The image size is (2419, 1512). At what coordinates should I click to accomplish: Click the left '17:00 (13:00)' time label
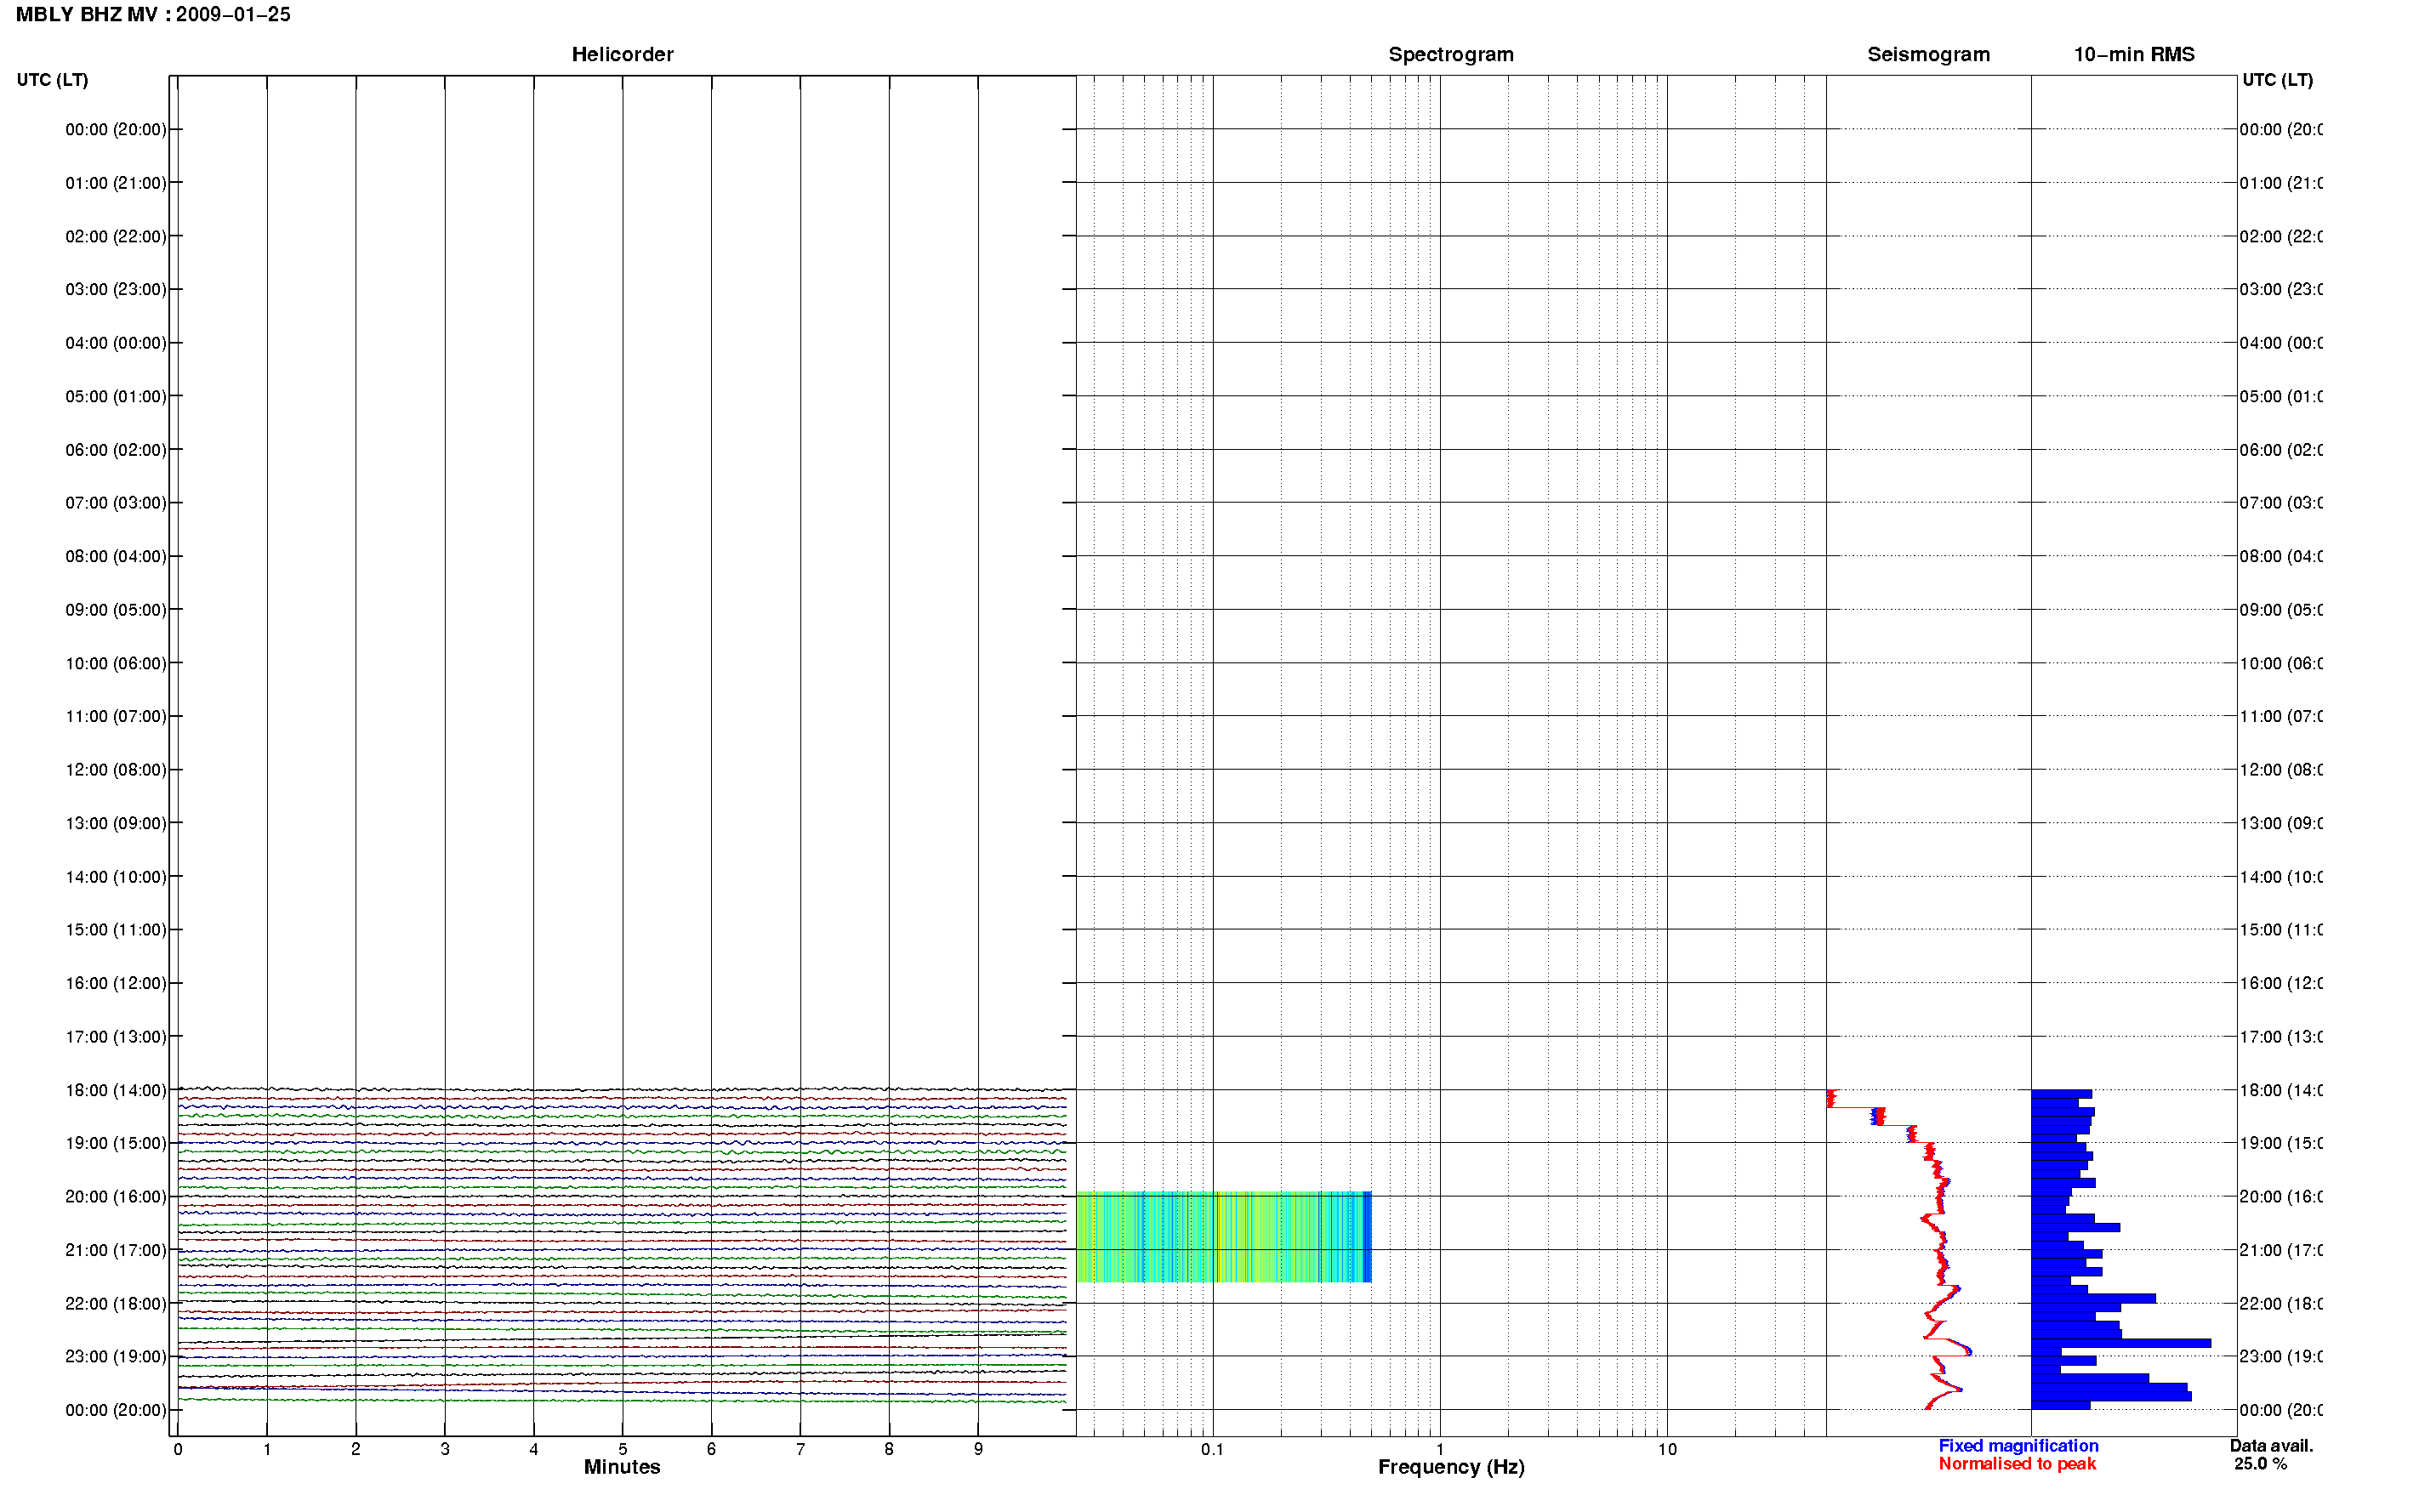(x=116, y=1037)
